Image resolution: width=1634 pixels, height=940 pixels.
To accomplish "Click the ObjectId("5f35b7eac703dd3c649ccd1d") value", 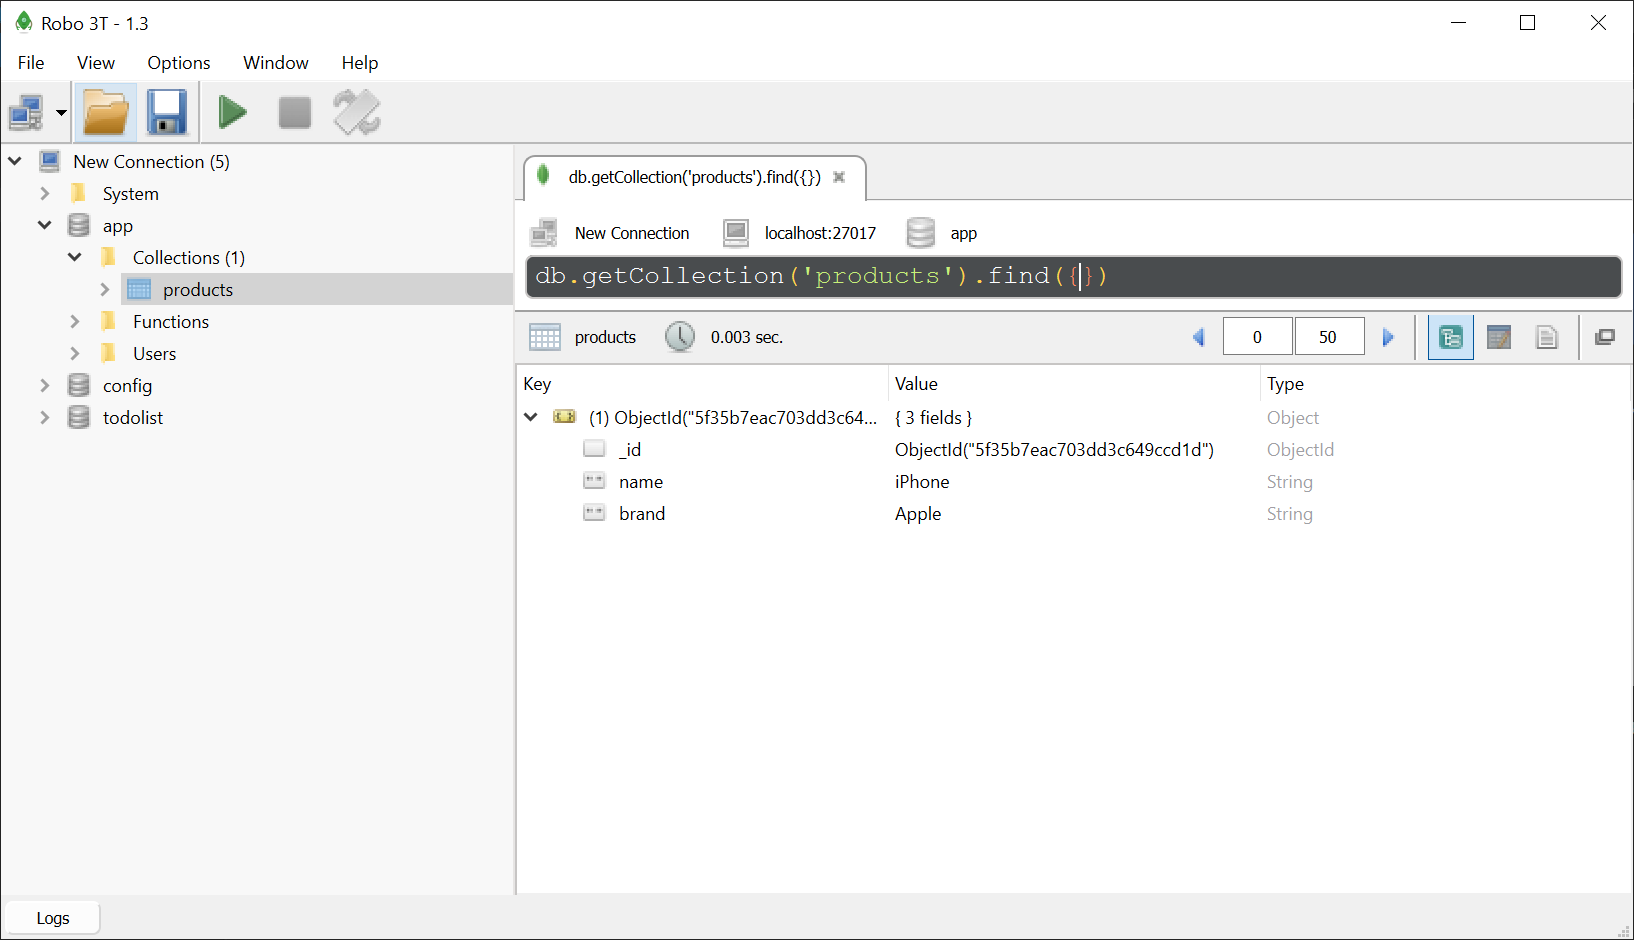I will pyautogui.click(x=1054, y=449).
